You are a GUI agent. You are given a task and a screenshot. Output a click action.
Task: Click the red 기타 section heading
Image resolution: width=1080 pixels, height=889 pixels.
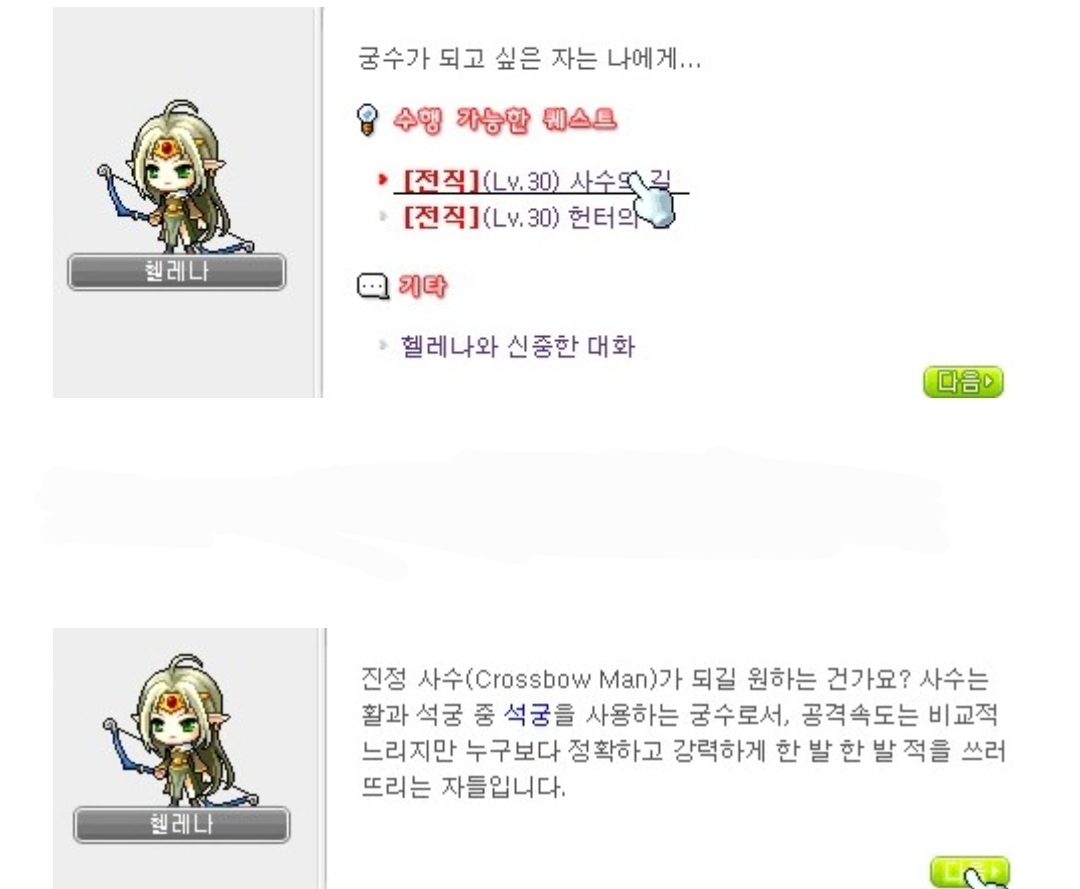(x=422, y=286)
